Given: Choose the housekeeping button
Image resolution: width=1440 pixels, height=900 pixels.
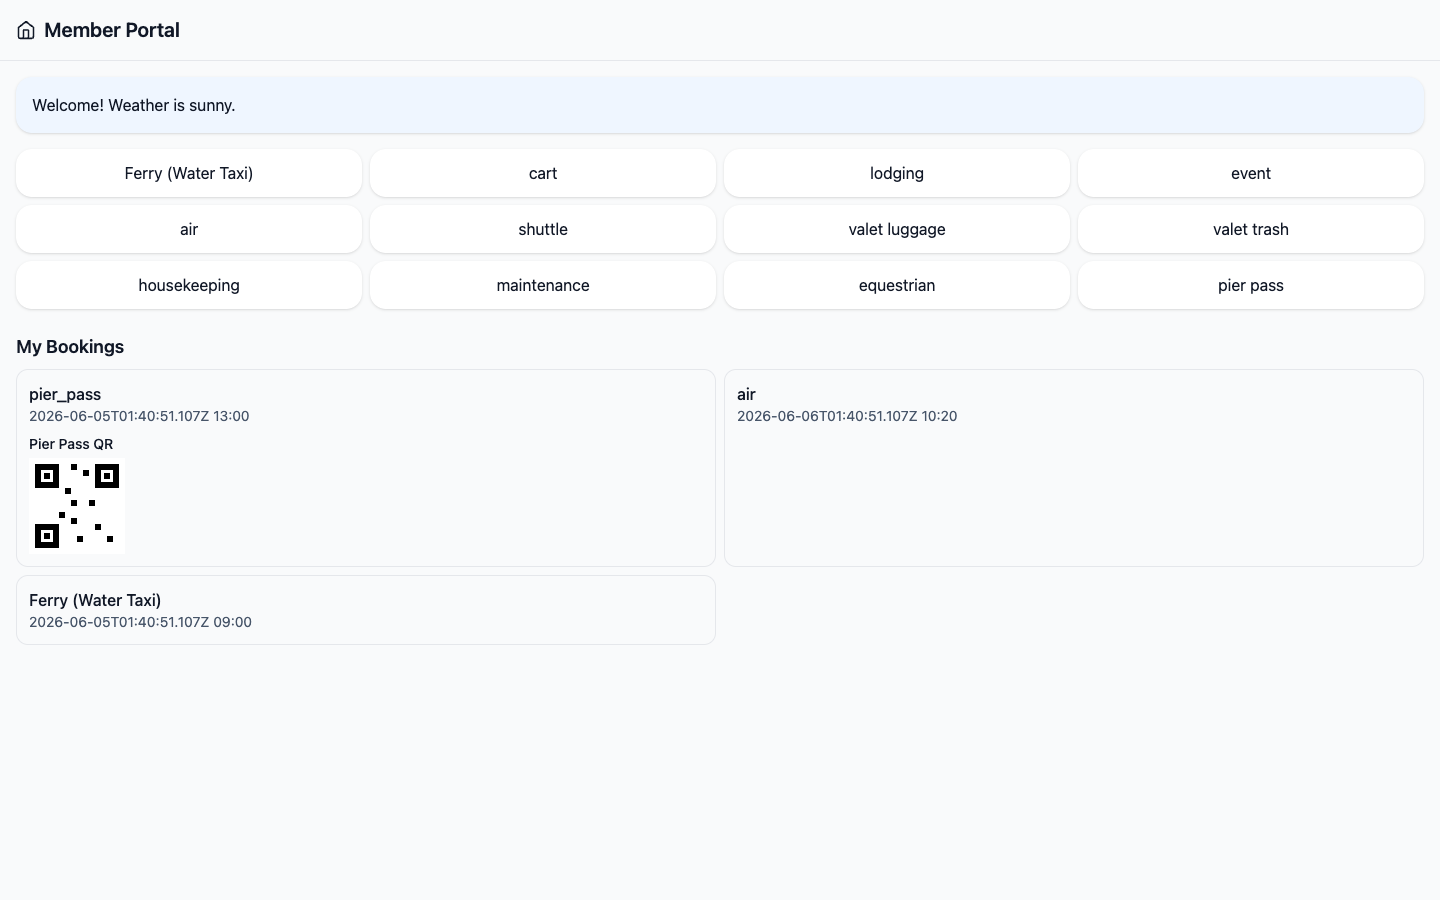Looking at the screenshot, I should click(x=189, y=285).
